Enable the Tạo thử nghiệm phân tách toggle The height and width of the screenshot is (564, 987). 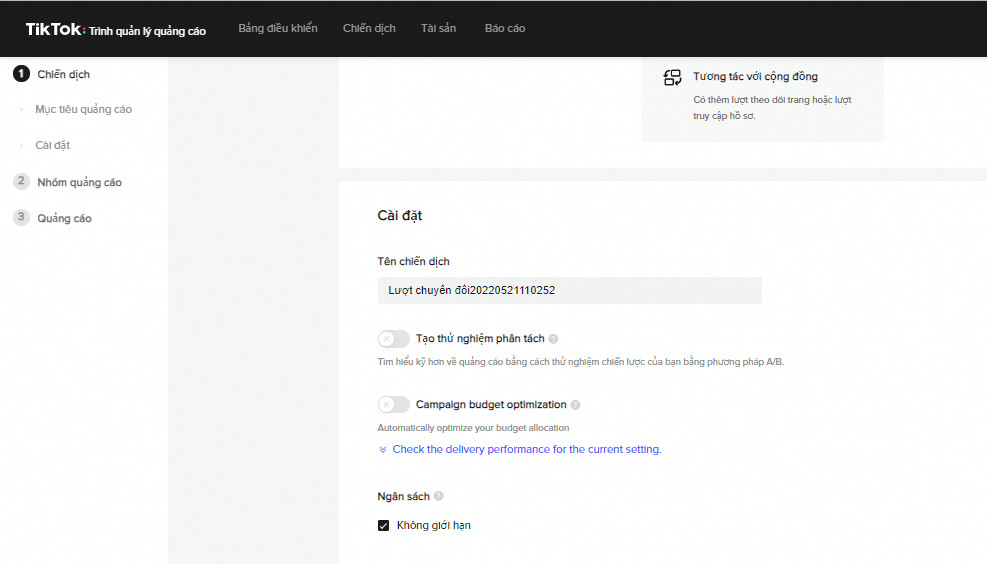click(x=393, y=339)
